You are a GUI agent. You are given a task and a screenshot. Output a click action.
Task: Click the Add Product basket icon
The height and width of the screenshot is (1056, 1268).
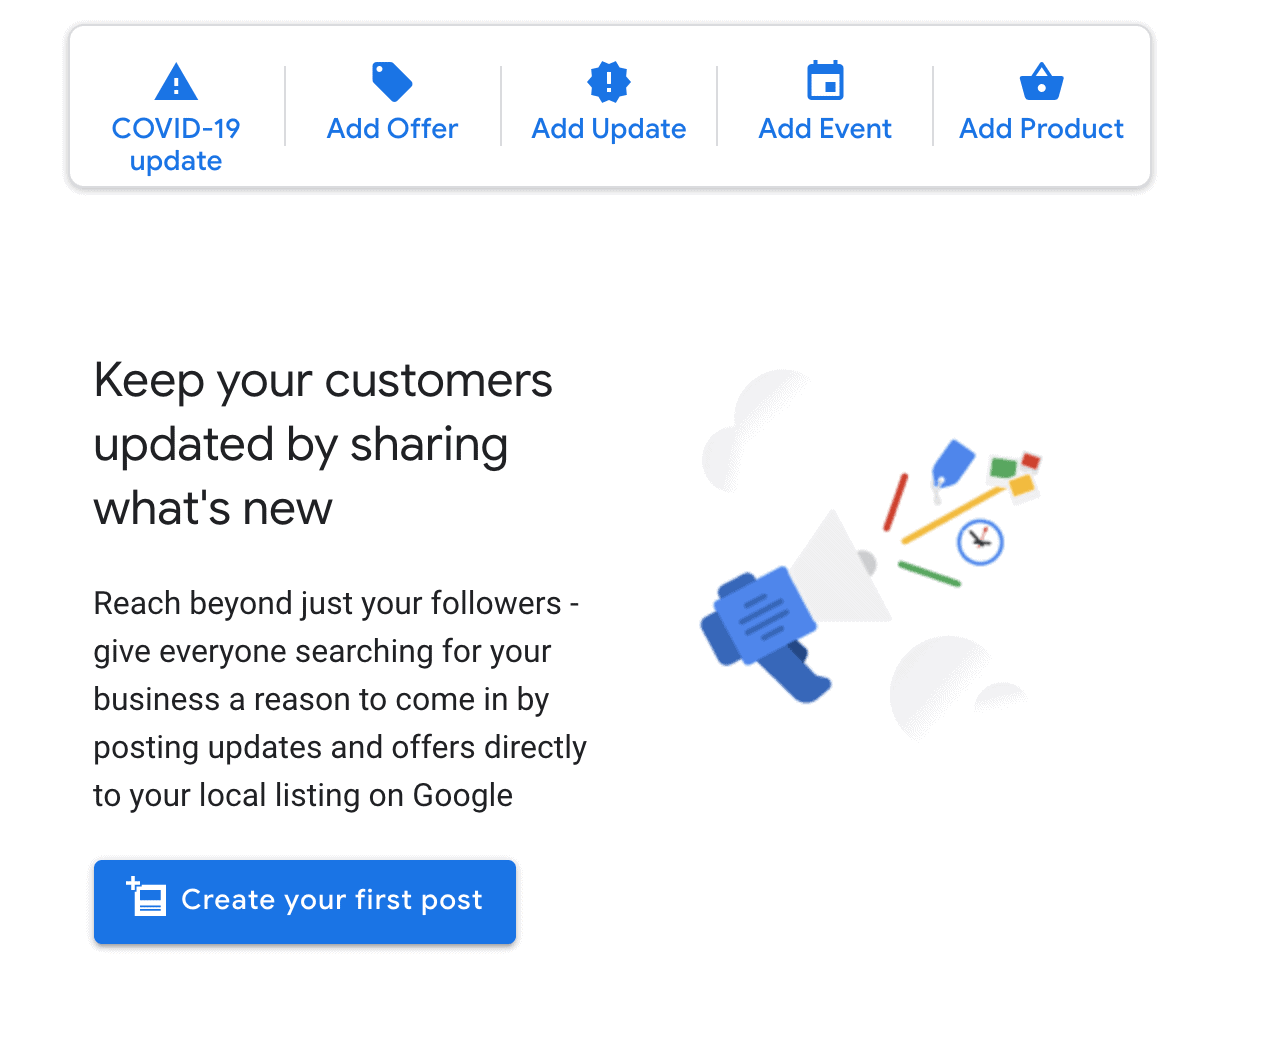[x=1041, y=82]
